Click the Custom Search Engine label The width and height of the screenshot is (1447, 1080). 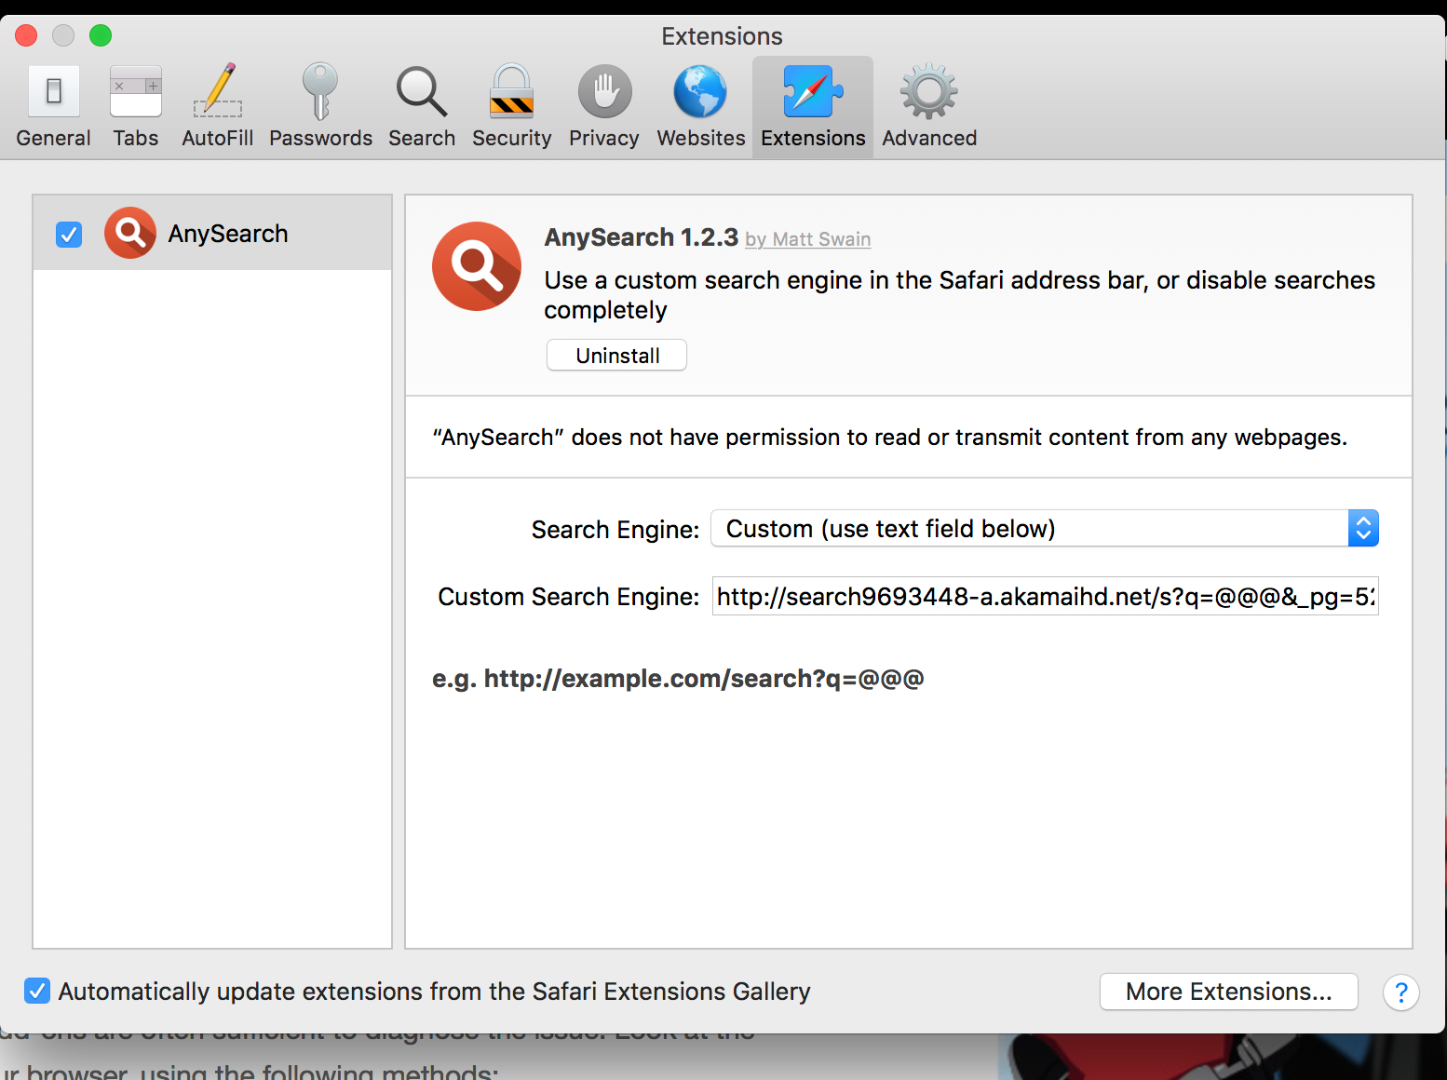569,597
